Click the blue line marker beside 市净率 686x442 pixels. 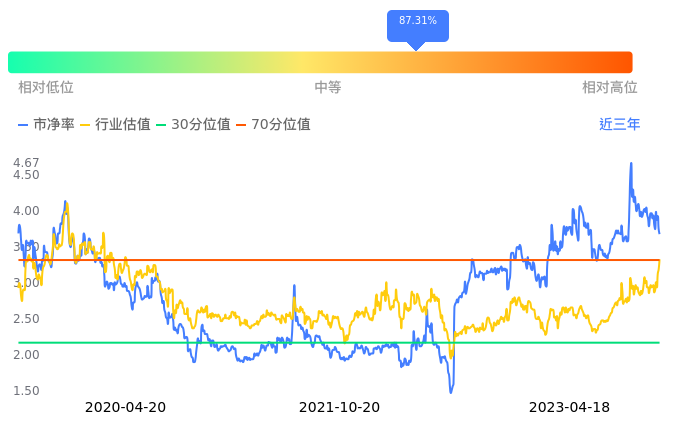point(24,125)
